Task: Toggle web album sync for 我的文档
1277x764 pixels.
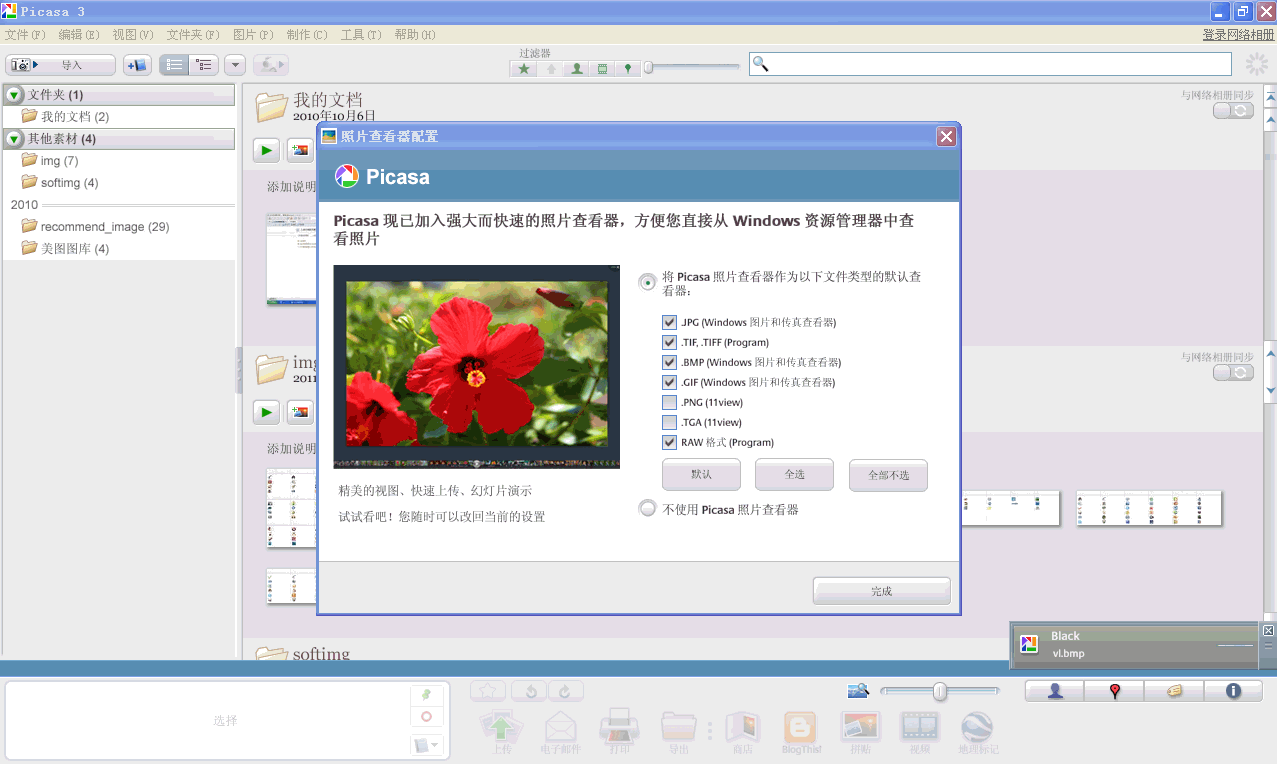Action: coord(1233,111)
